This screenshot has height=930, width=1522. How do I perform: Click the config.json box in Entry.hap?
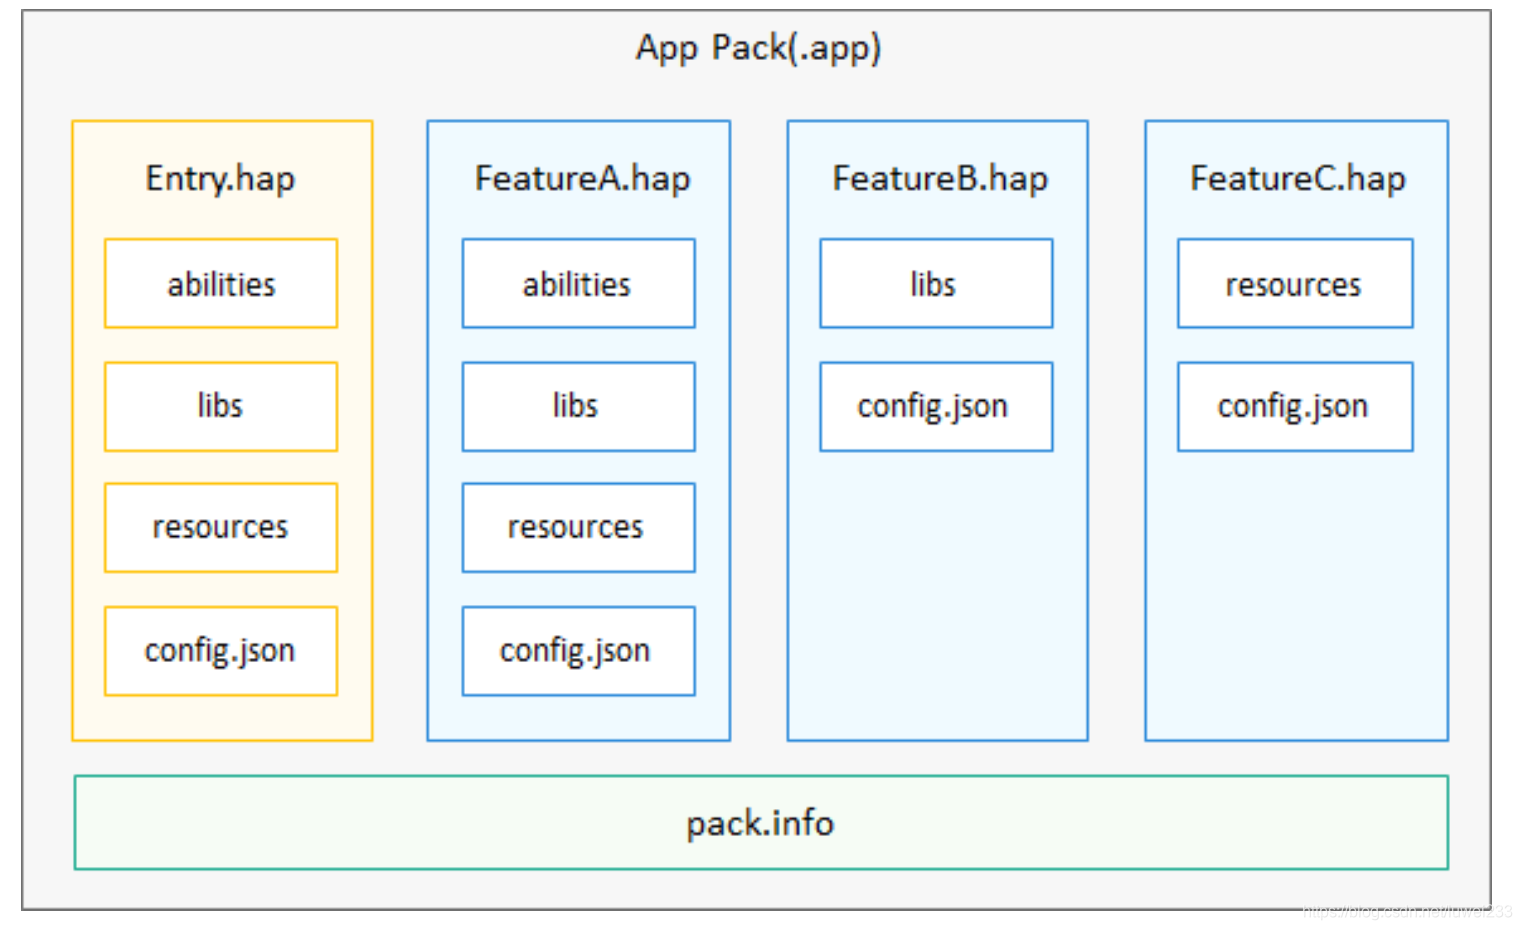click(x=221, y=651)
